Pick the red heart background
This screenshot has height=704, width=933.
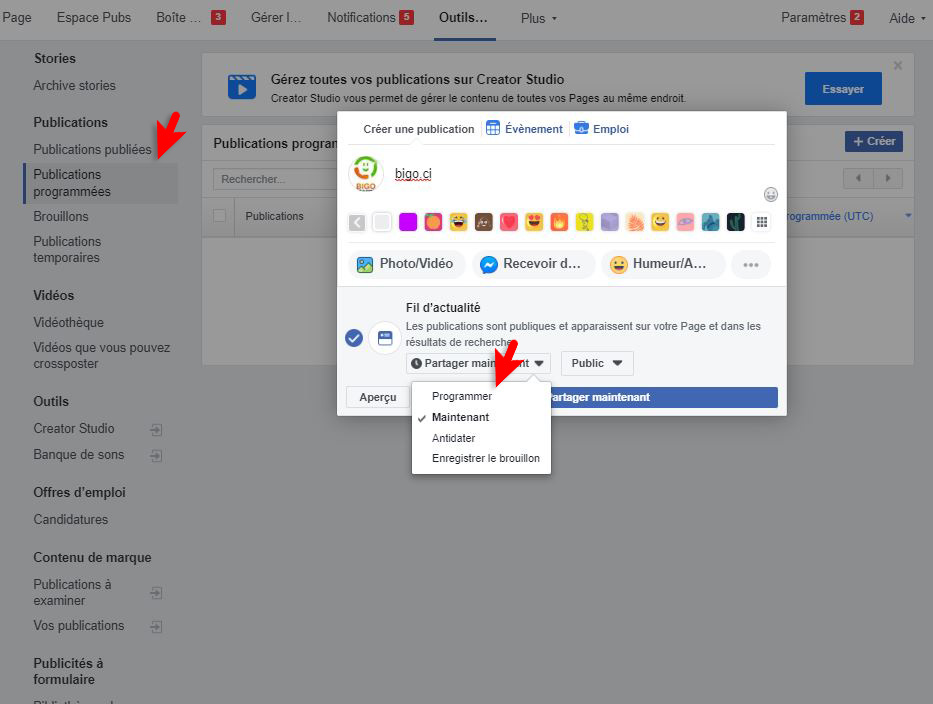pos(509,222)
